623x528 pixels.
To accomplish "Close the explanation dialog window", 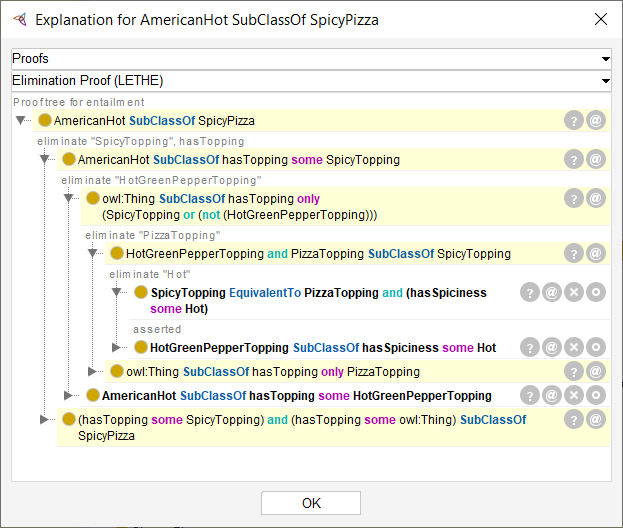I will pos(601,19).
